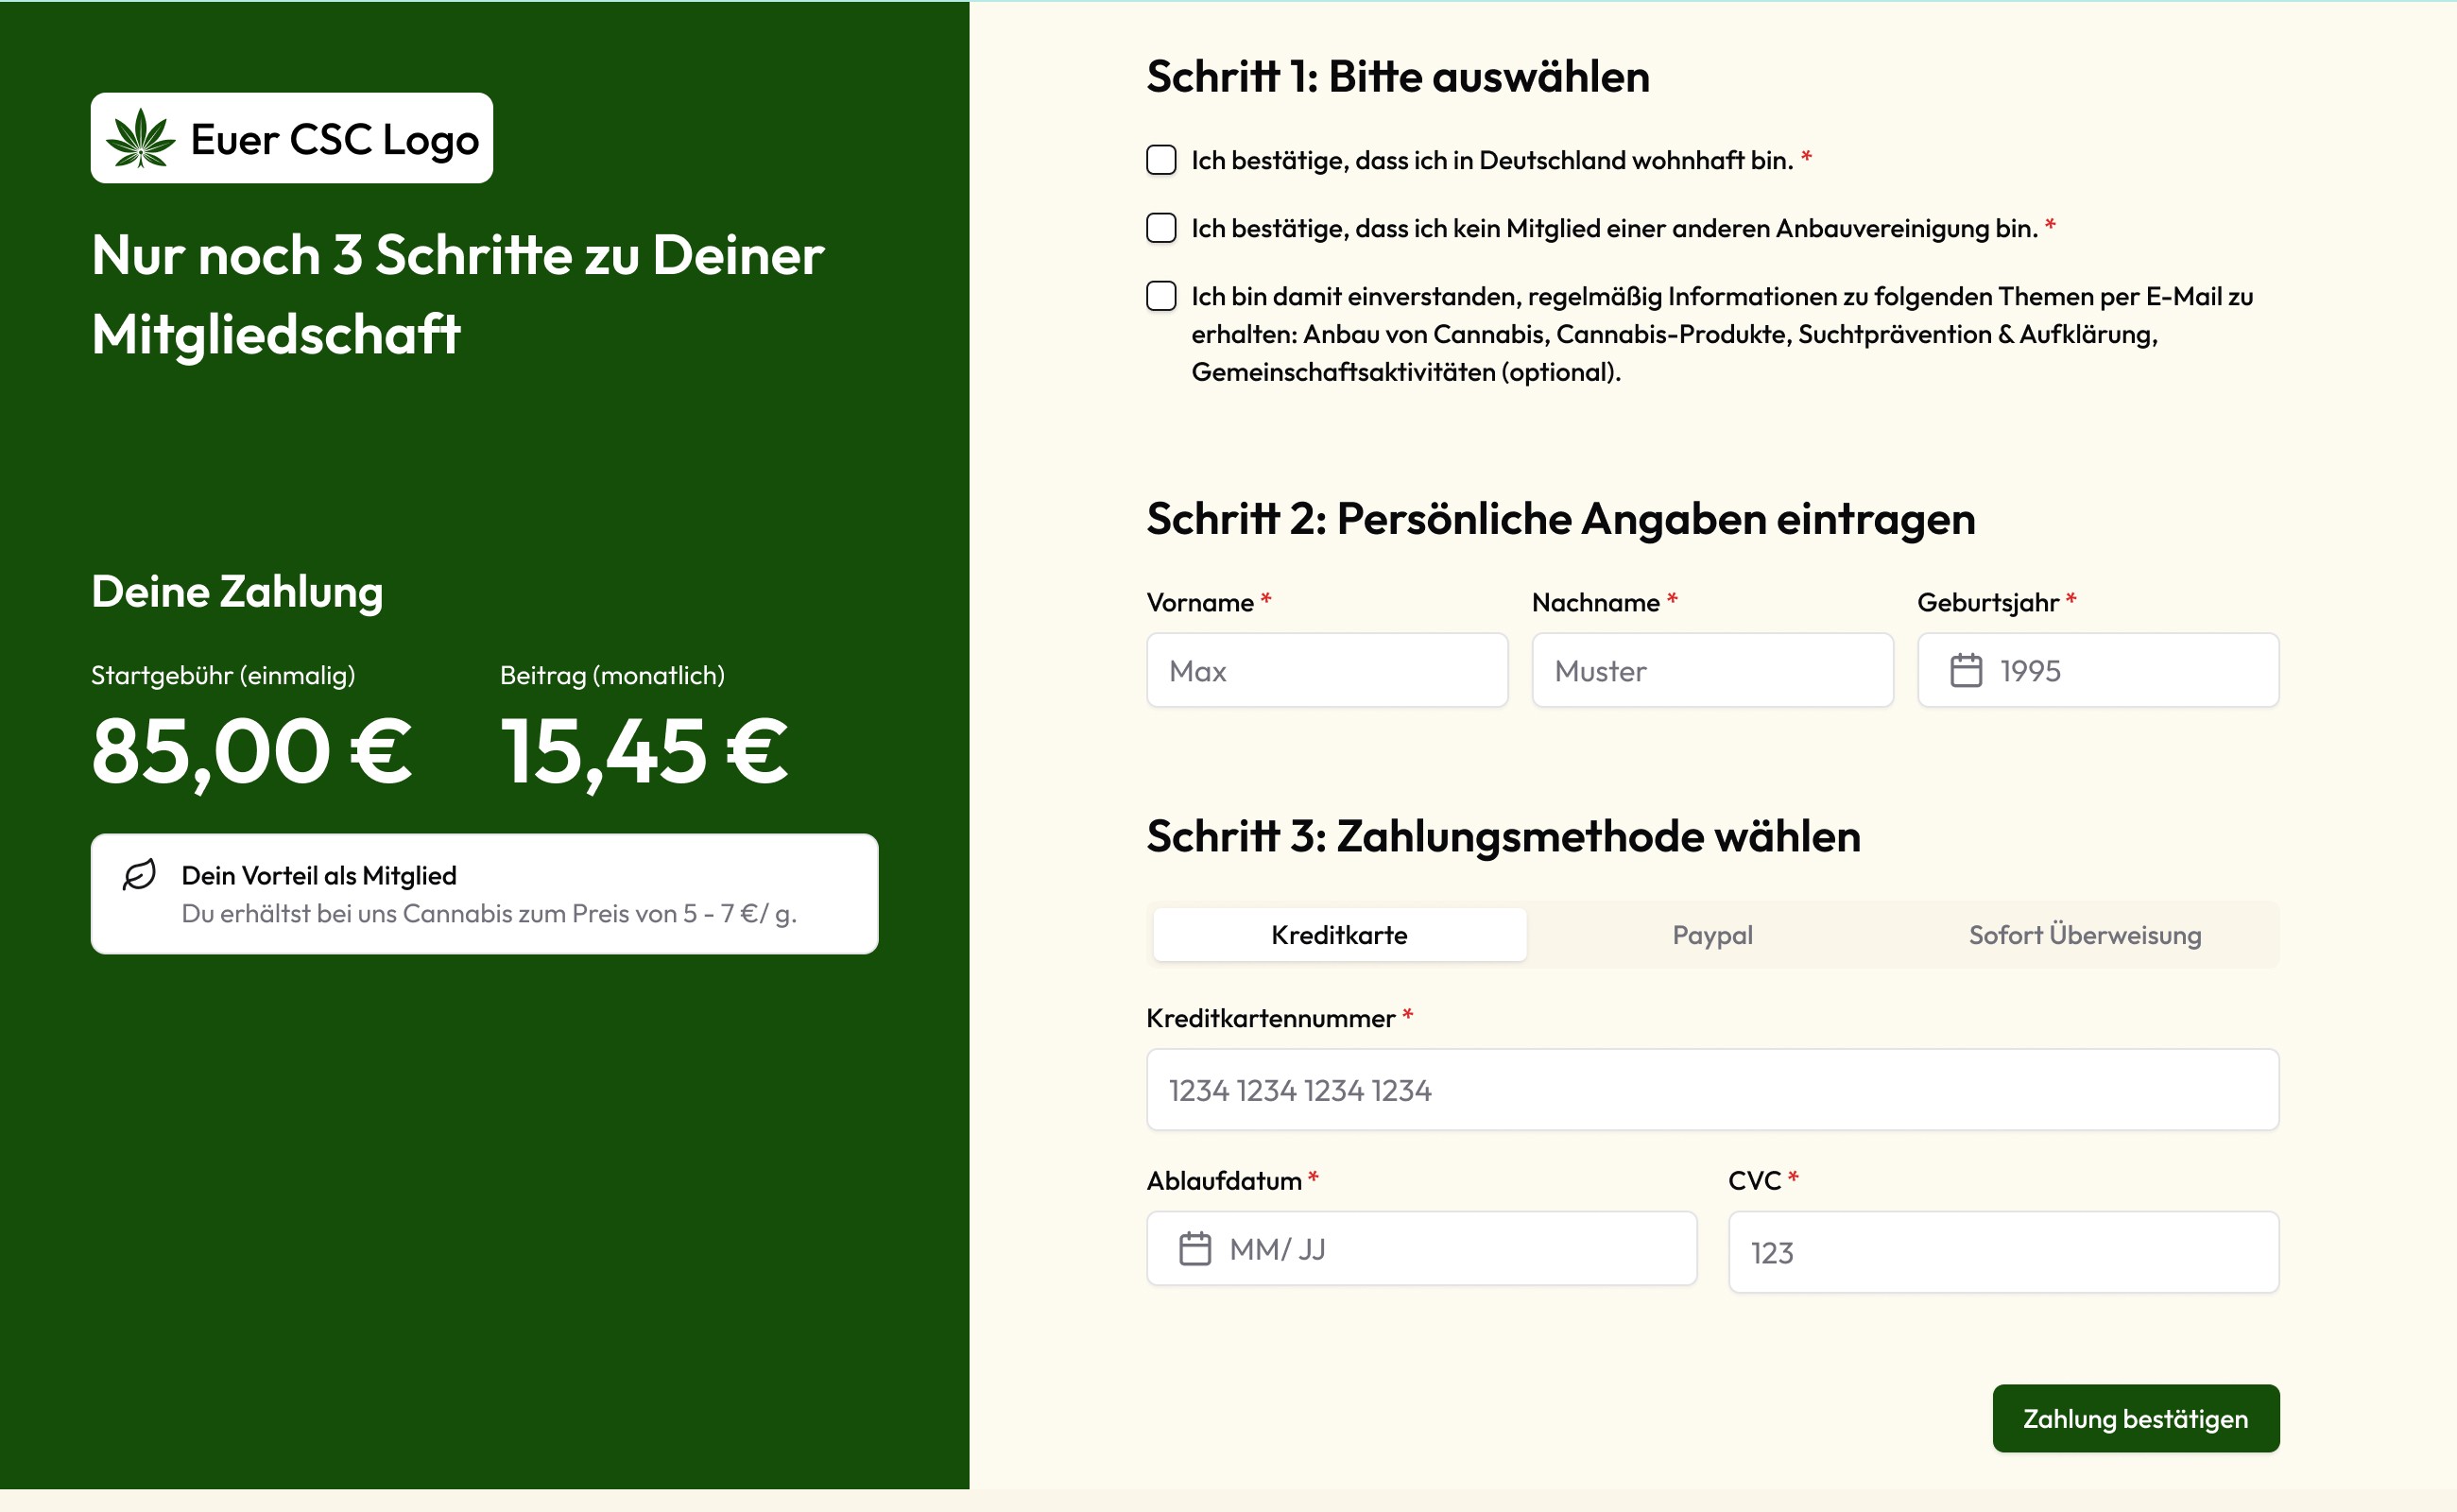This screenshot has height=1512, width=2457.
Task: Check the Deutschland wohnhaft confirmation box
Action: pos(1160,160)
